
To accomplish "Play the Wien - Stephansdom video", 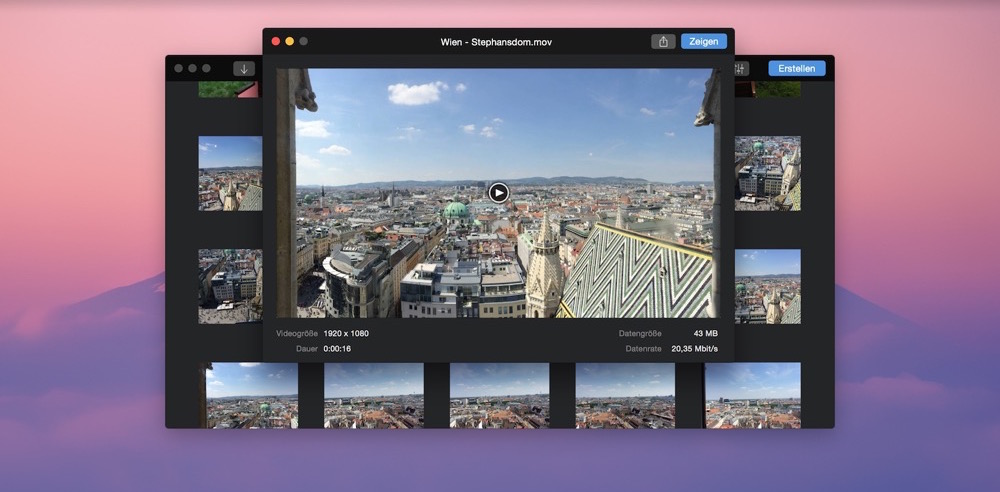I will point(498,192).
